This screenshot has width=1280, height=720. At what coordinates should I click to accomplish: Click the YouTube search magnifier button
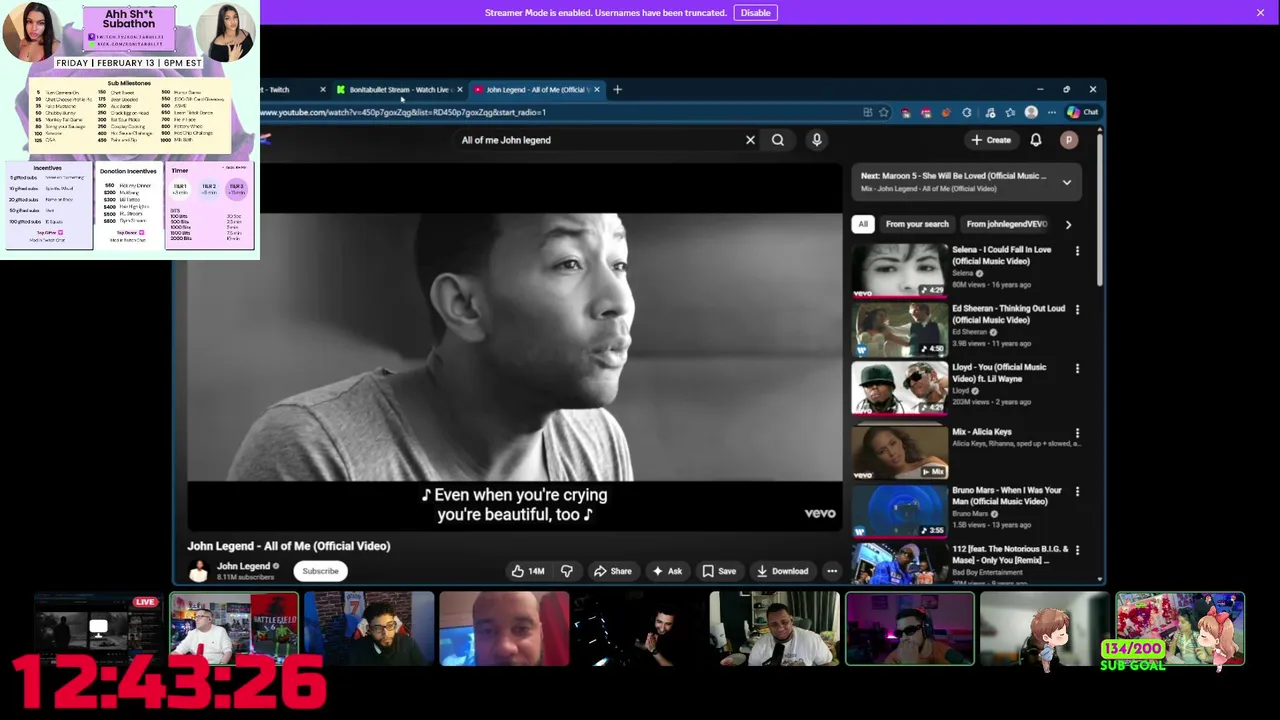[x=777, y=140]
